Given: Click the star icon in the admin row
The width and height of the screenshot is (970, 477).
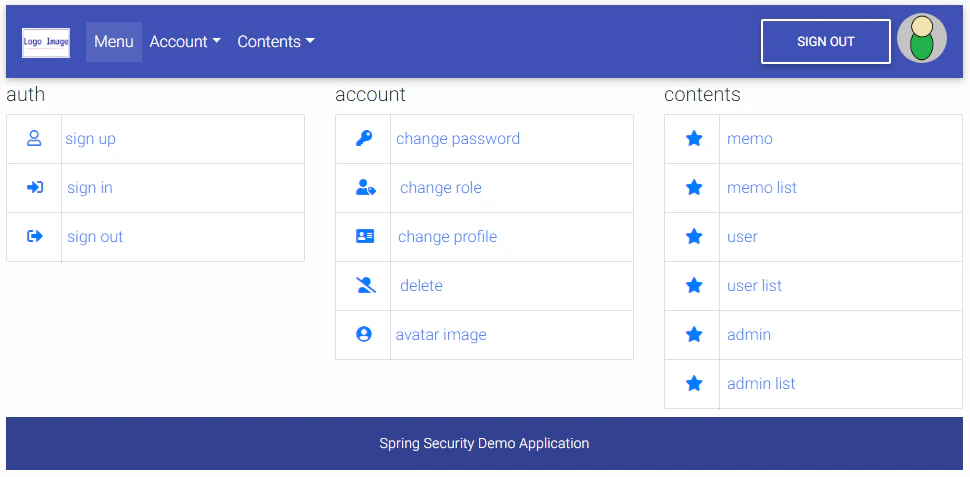Looking at the screenshot, I should click(694, 334).
